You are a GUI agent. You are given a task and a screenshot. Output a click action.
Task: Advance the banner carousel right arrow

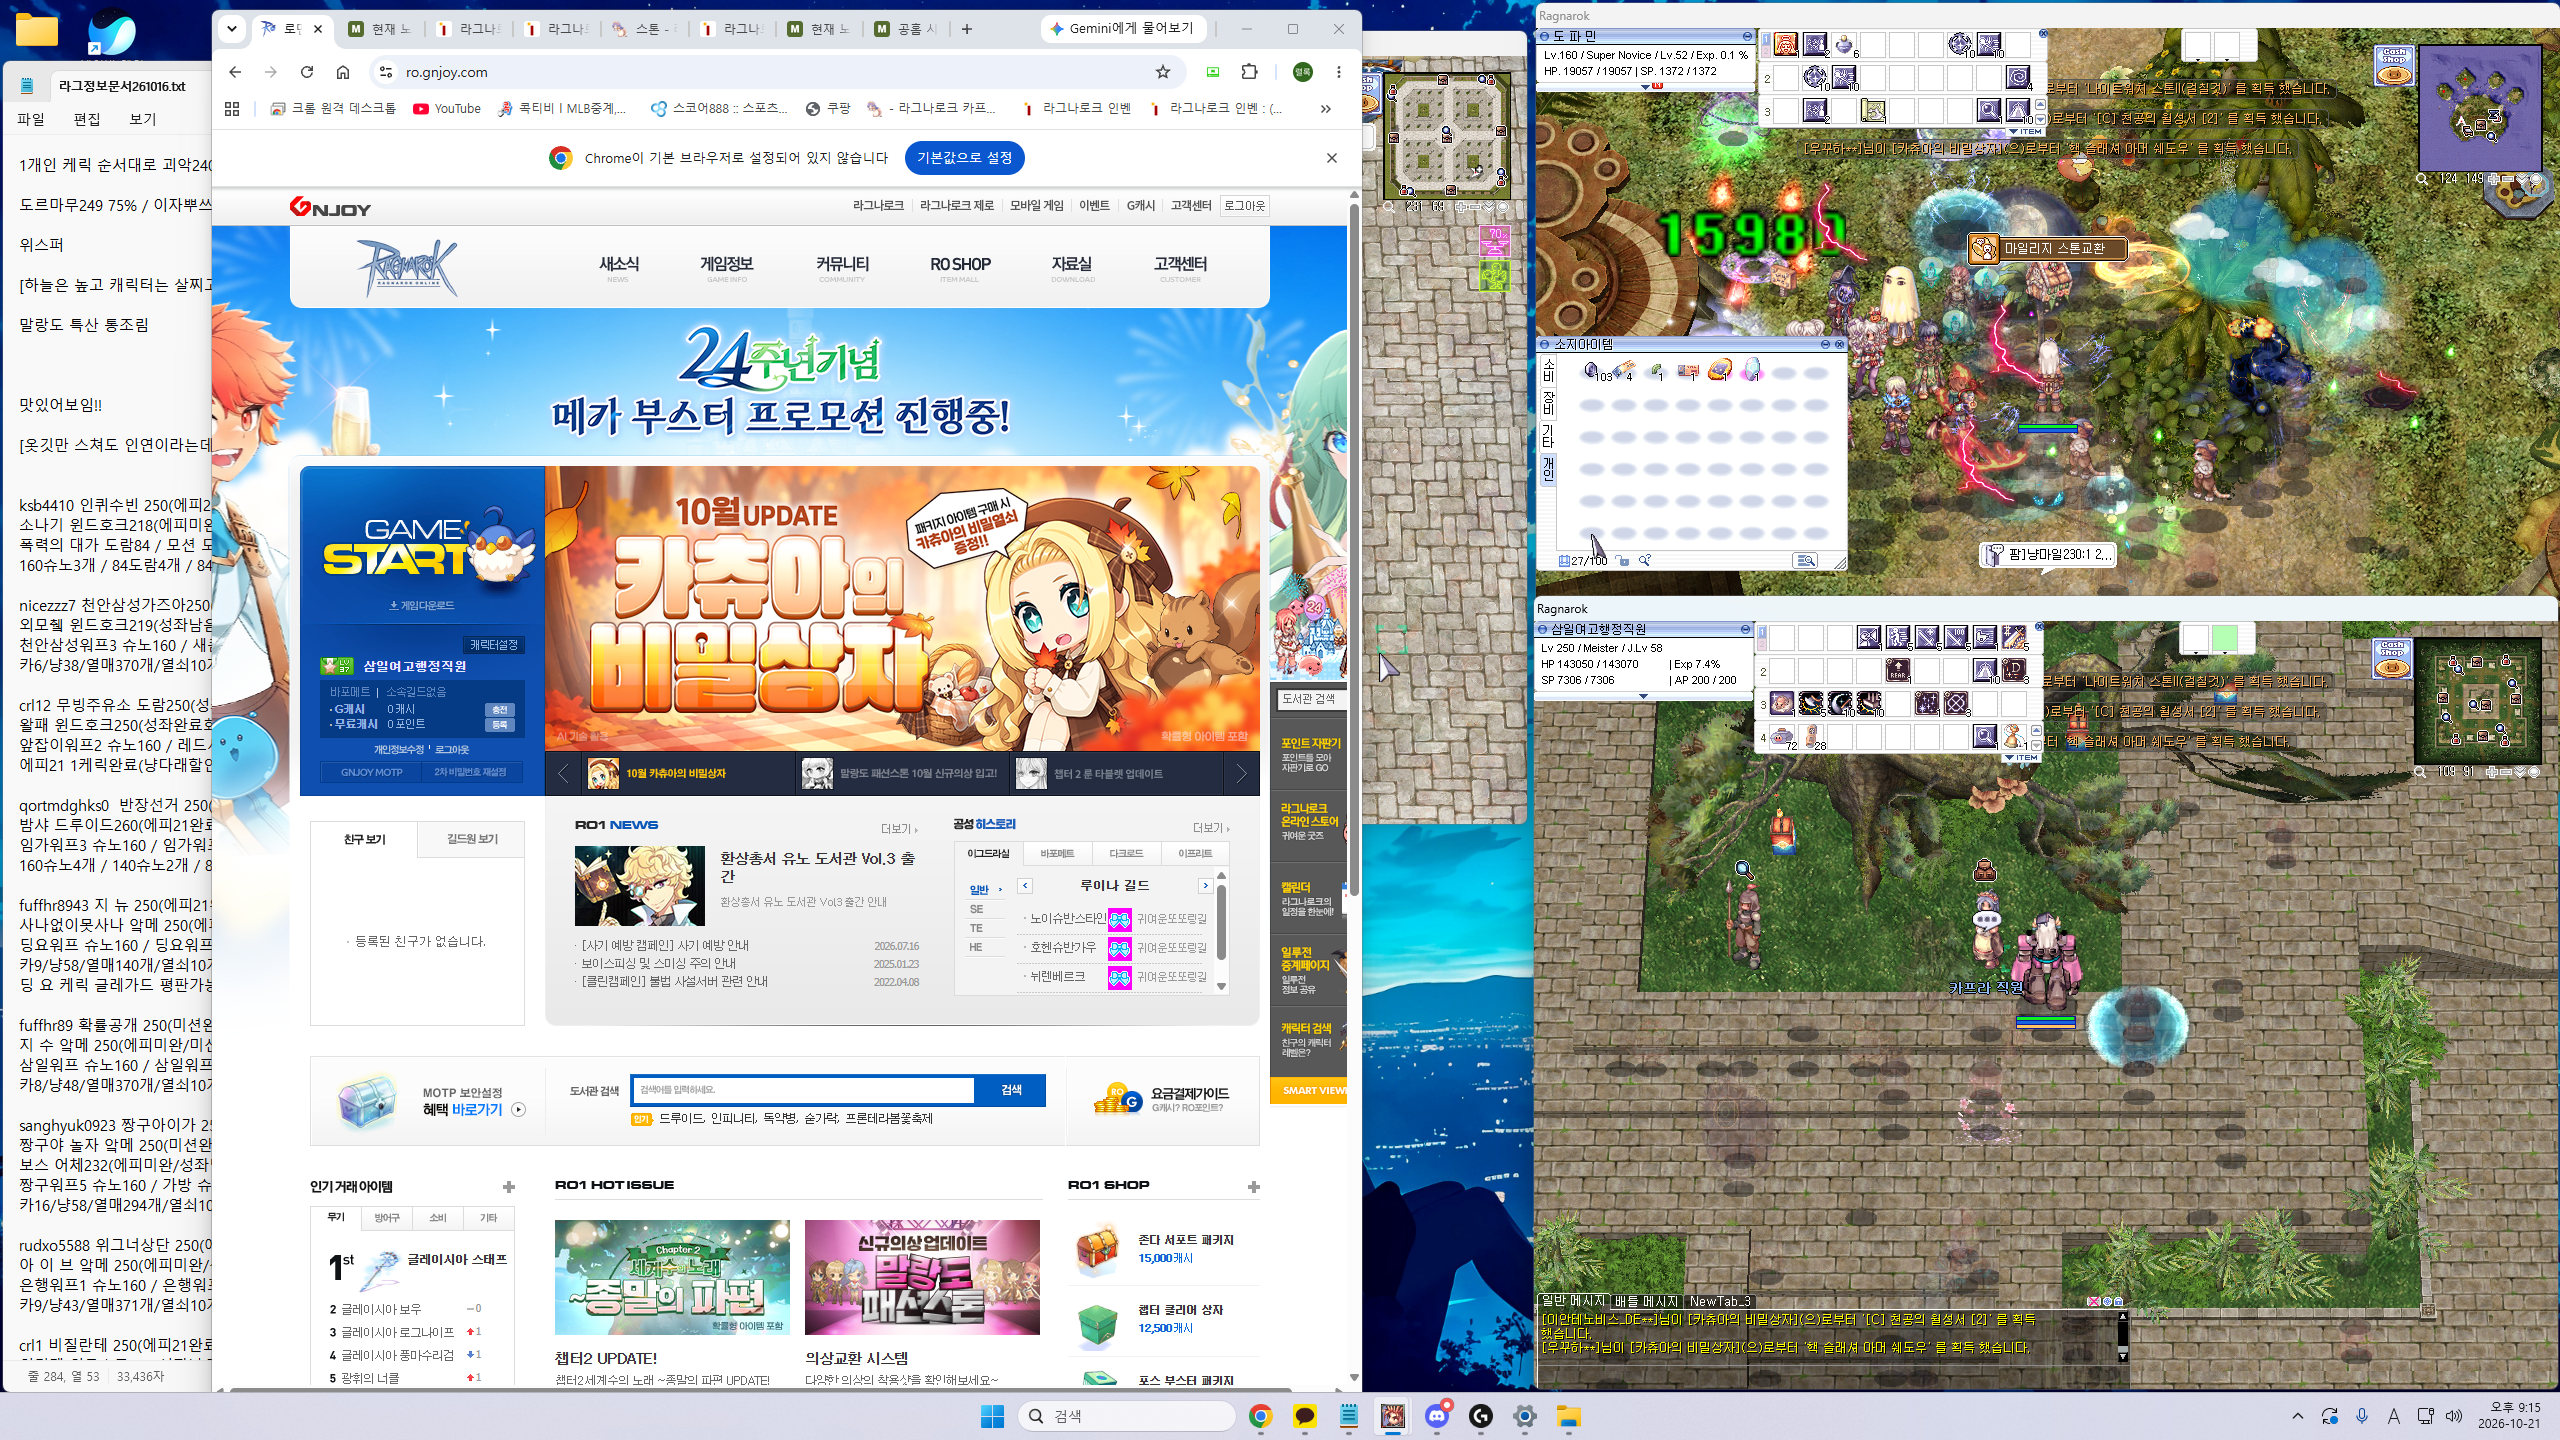click(1241, 773)
